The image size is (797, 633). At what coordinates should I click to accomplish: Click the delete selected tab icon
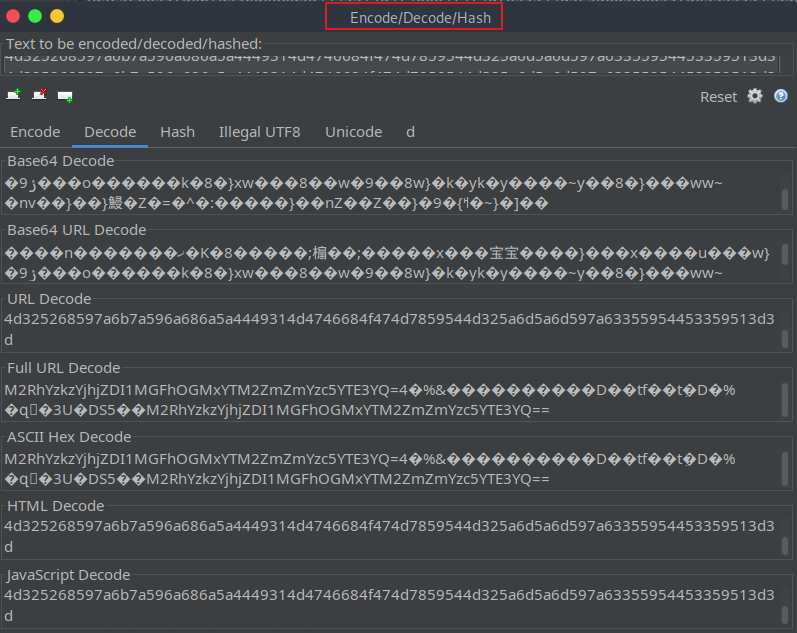coord(39,96)
